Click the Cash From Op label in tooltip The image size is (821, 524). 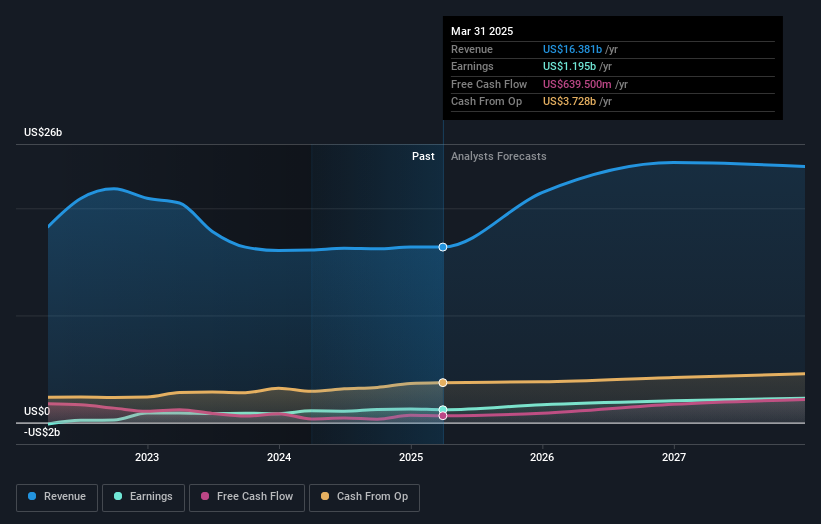486,102
